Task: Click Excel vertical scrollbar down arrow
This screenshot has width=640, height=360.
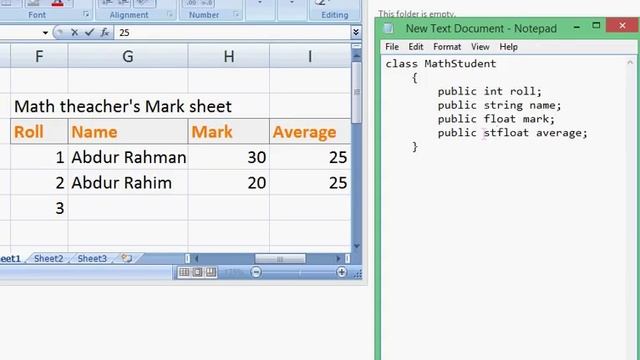Action: point(356,246)
